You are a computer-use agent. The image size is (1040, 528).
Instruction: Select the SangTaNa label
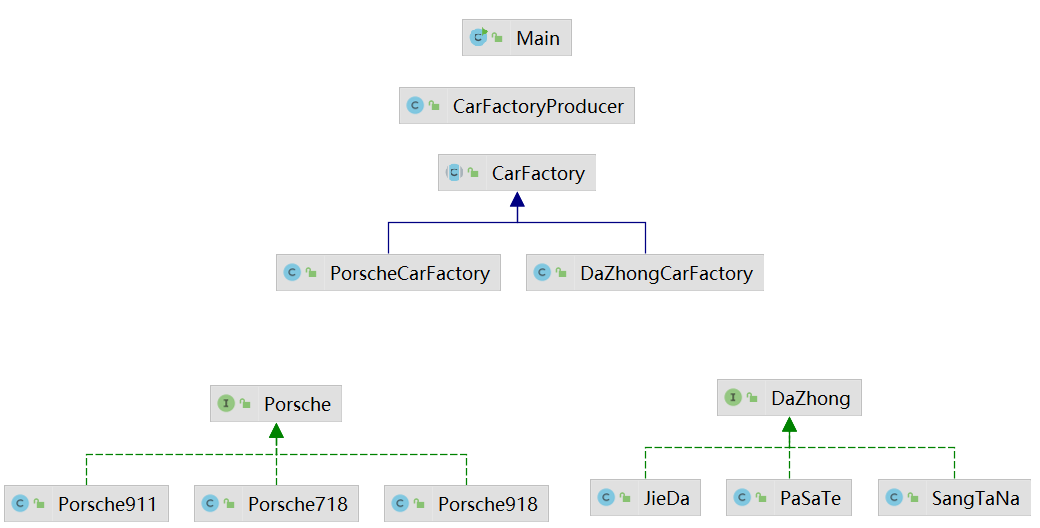(x=975, y=498)
